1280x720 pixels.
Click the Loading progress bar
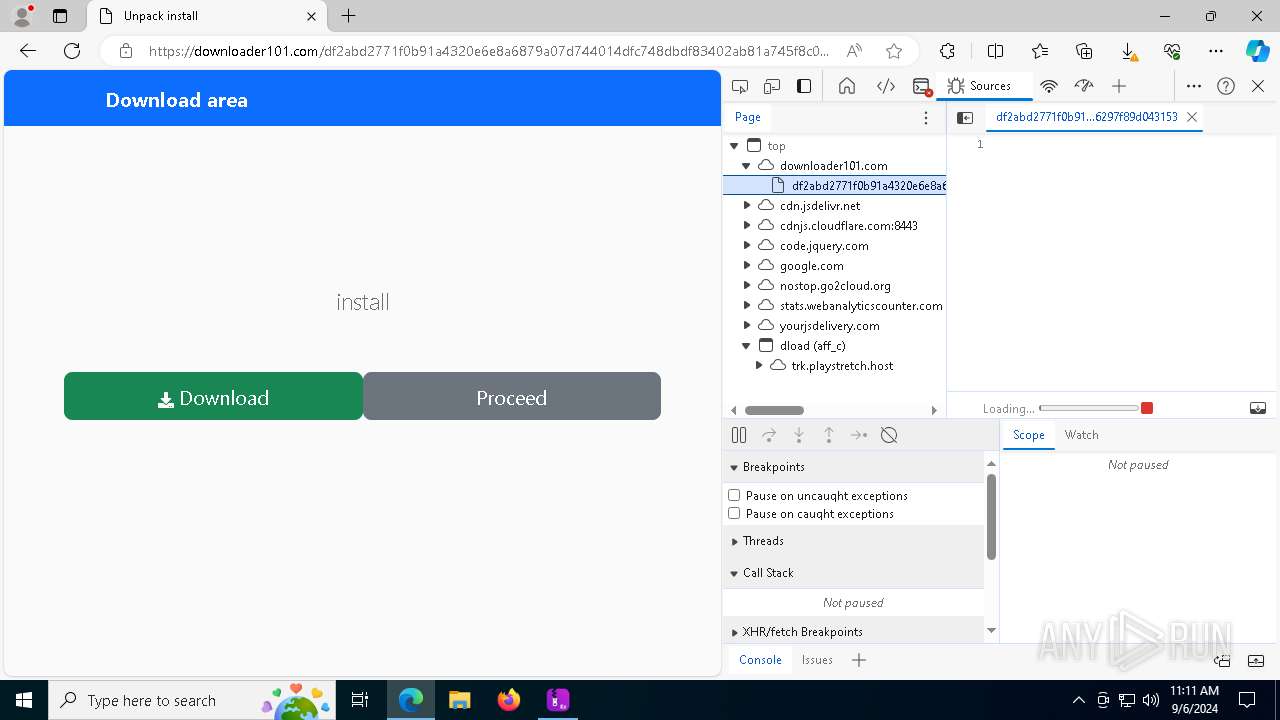click(x=1088, y=408)
